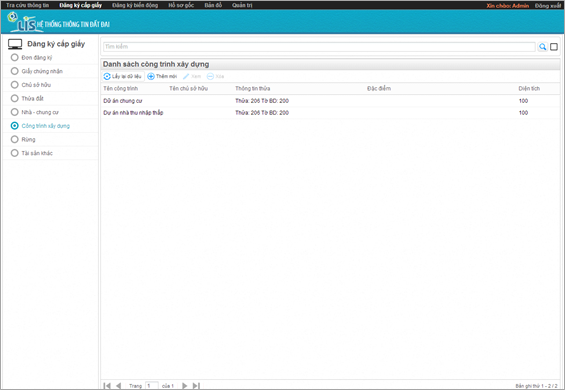
Task: Sort by Thông tin thửa column header
Action: (x=253, y=88)
